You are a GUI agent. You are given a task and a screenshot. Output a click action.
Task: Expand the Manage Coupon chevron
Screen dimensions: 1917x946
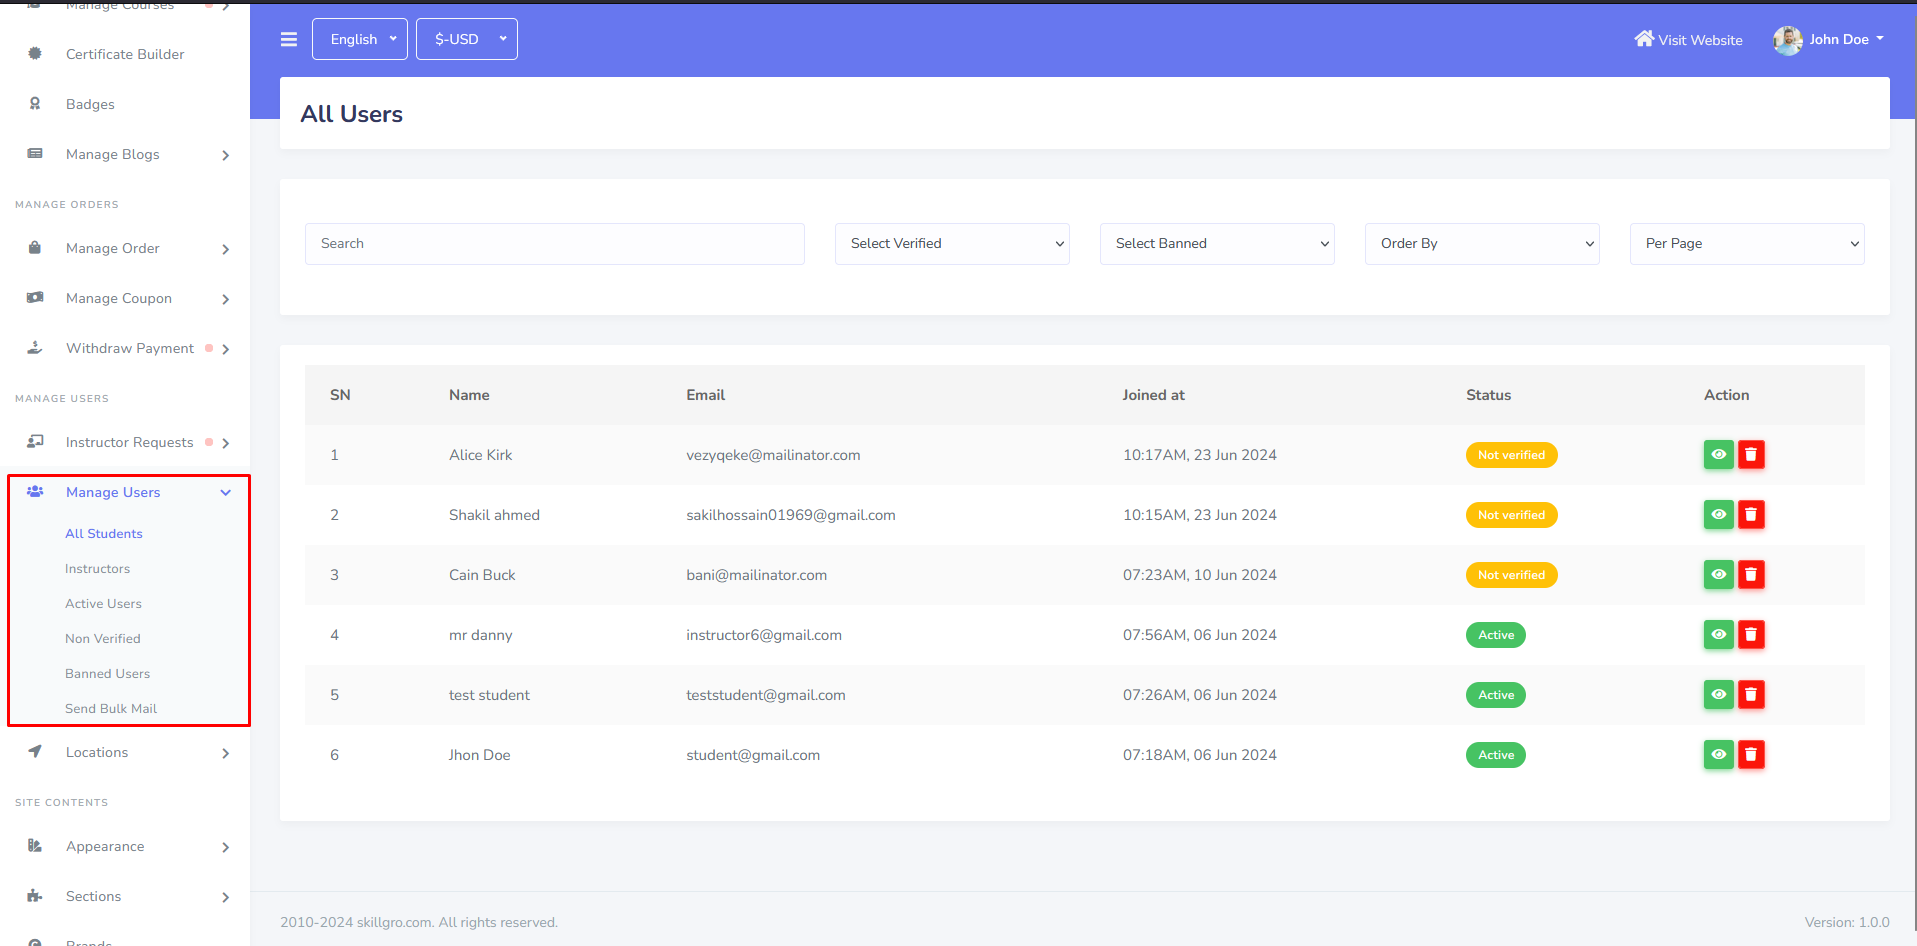click(x=226, y=299)
